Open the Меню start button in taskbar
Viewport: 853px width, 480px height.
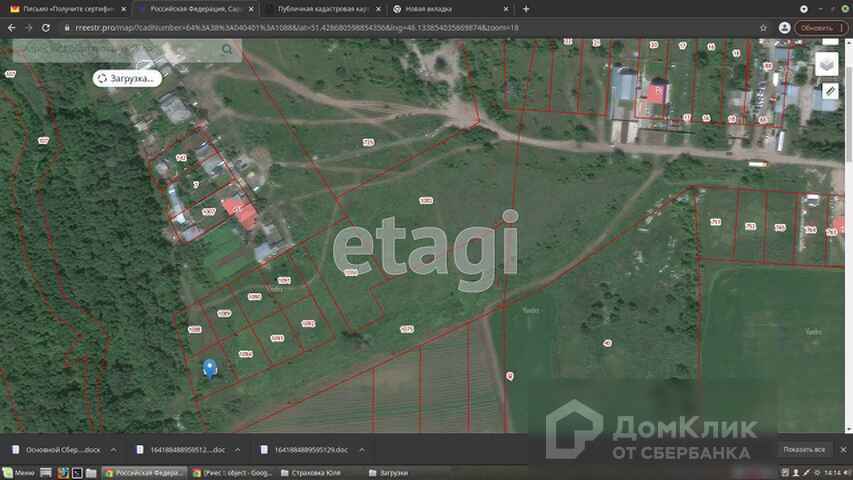[x=19, y=473]
